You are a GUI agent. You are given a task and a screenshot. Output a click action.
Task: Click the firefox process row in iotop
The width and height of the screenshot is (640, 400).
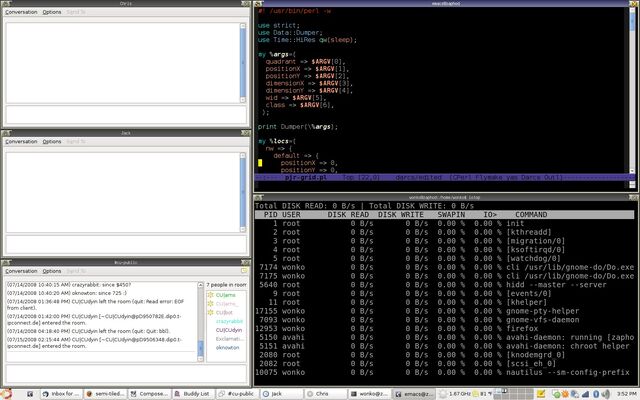point(444,329)
